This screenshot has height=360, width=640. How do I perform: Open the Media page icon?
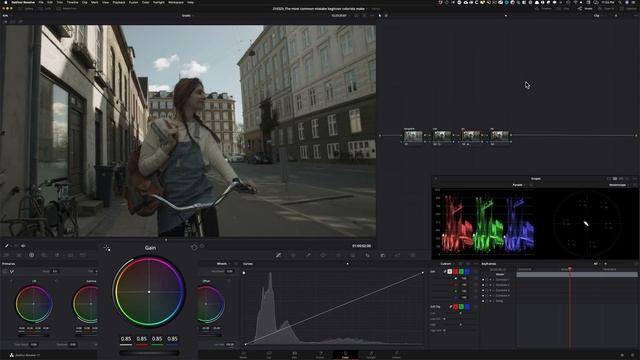(x=243, y=354)
